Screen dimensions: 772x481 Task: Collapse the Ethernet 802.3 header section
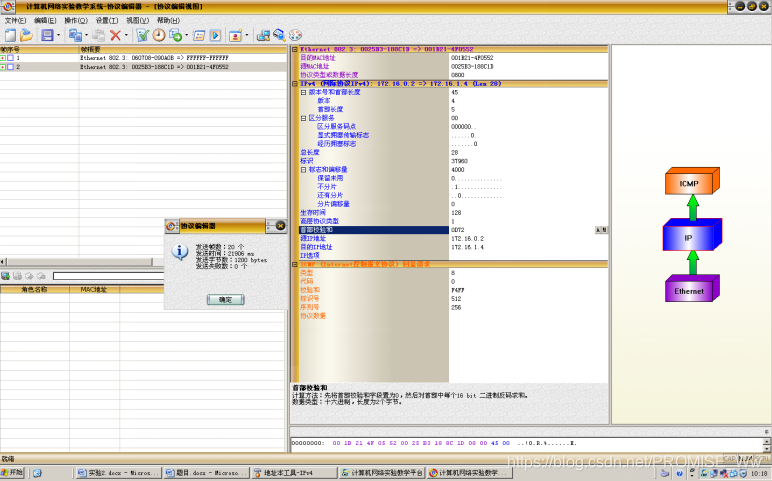(x=295, y=49)
